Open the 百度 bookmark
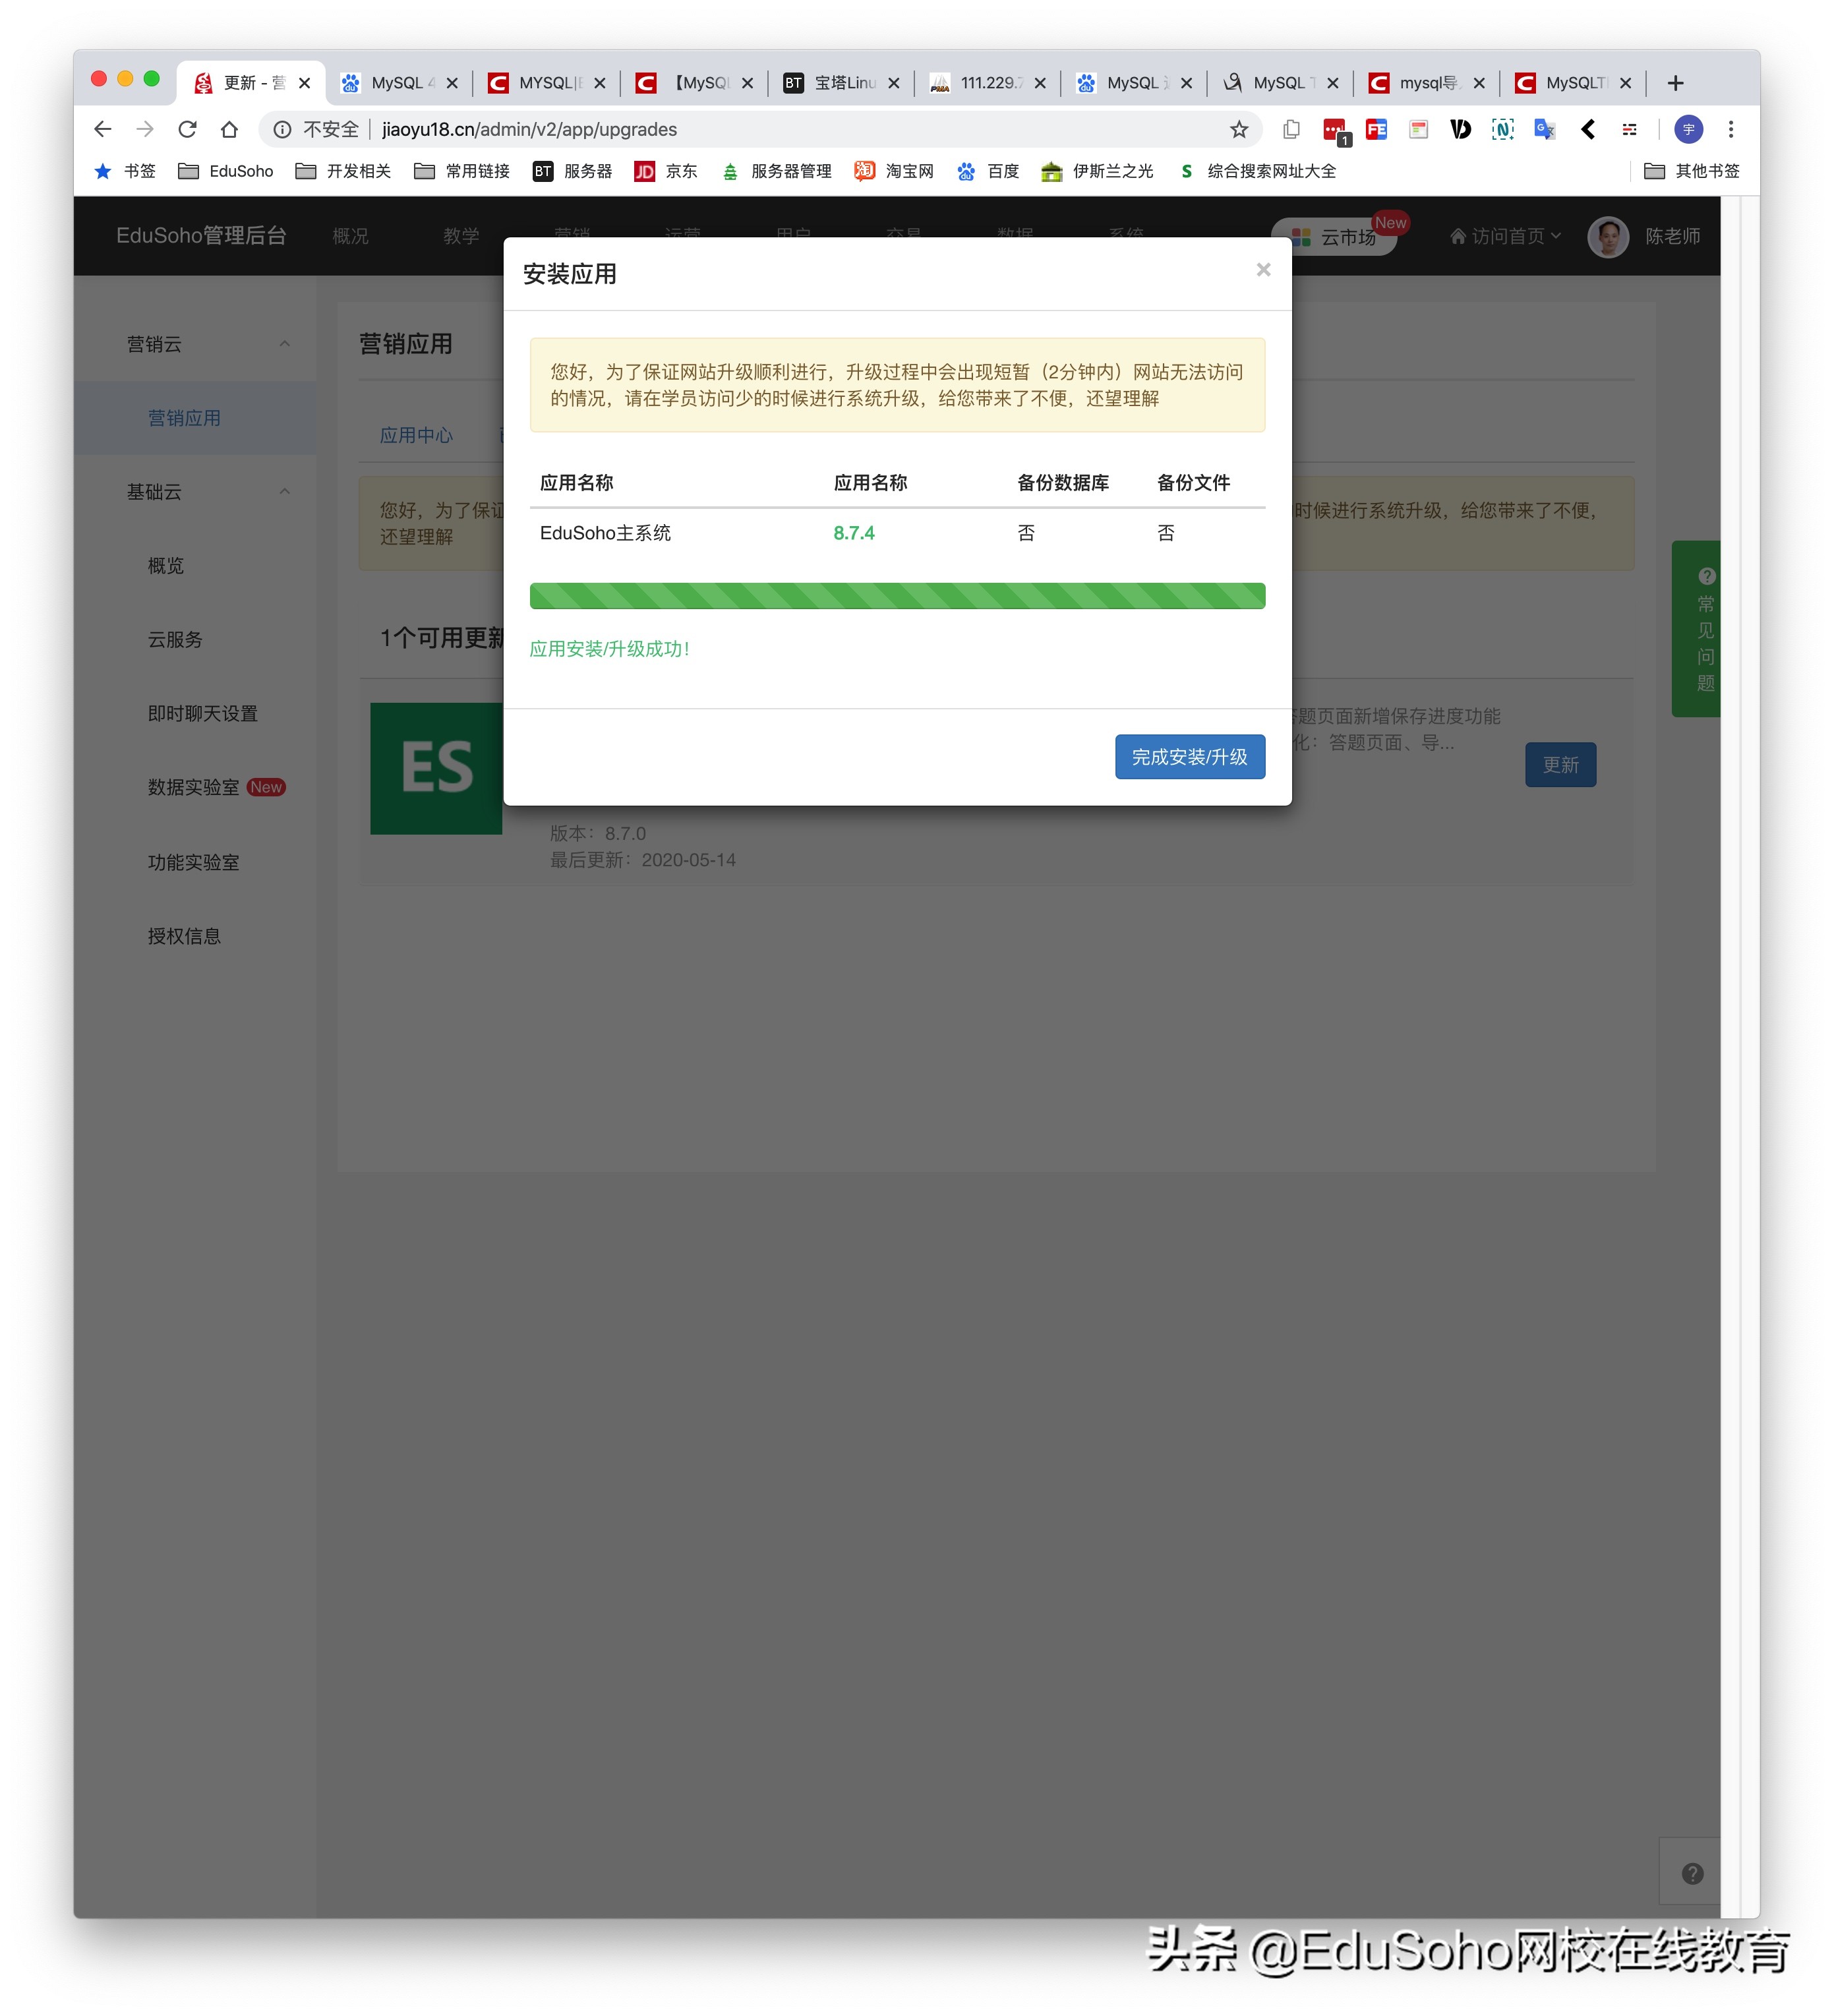This screenshot has height=2016, width=1834. click(x=1003, y=171)
